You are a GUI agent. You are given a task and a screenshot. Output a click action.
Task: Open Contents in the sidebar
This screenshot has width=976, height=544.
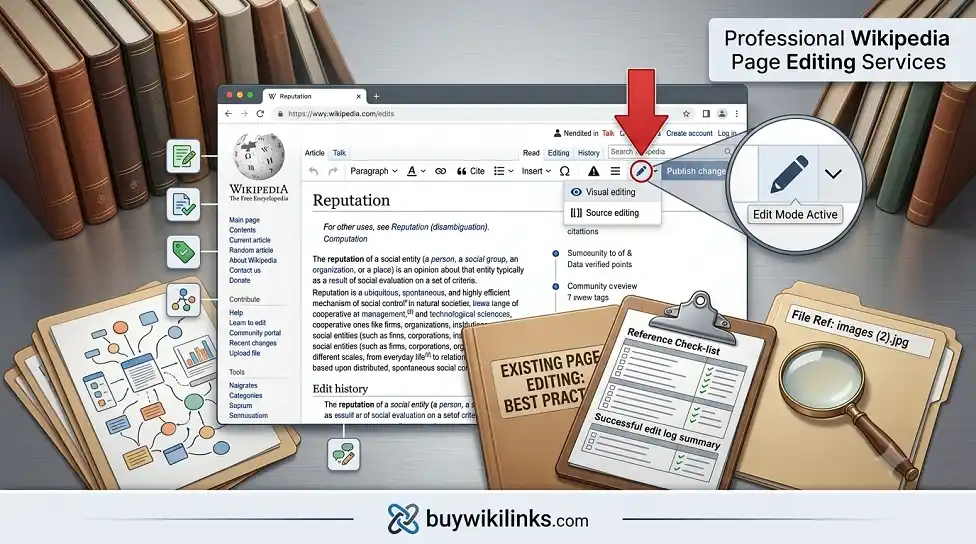click(242, 230)
